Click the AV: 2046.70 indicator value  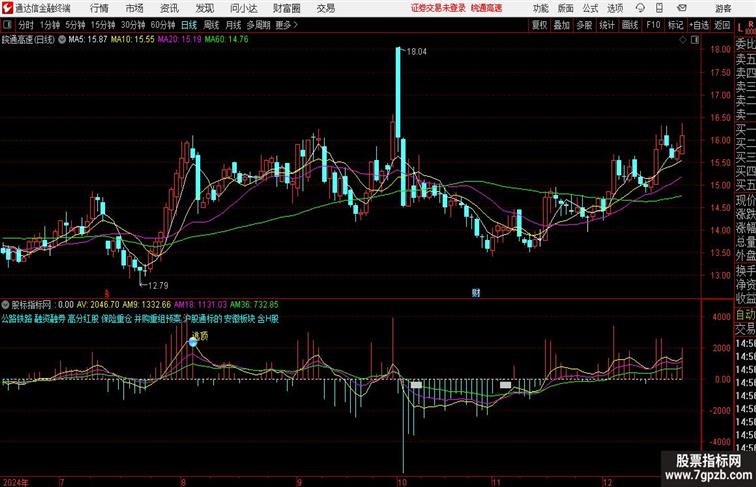click(x=98, y=305)
